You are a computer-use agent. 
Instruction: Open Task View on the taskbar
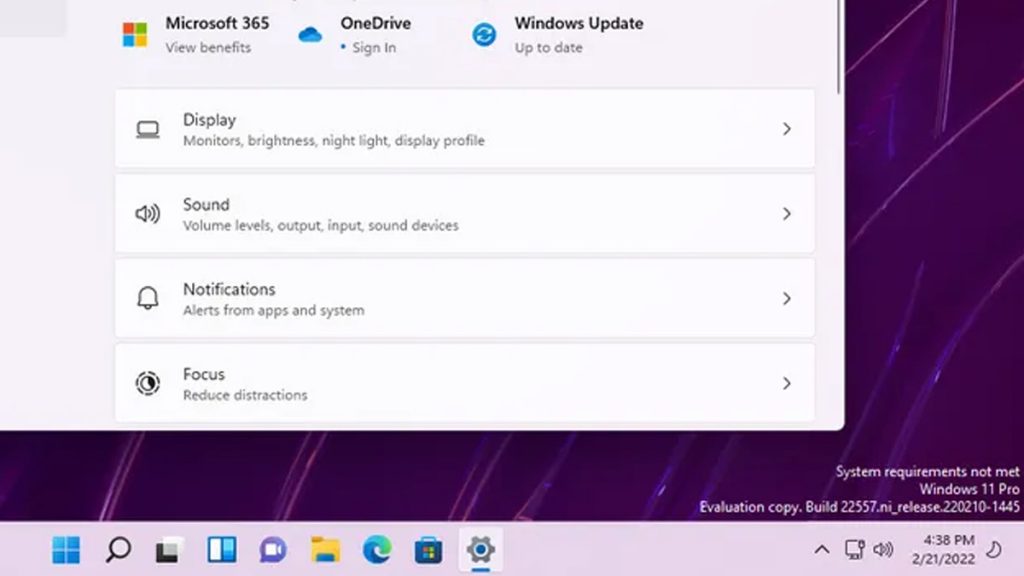(x=169, y=549)
